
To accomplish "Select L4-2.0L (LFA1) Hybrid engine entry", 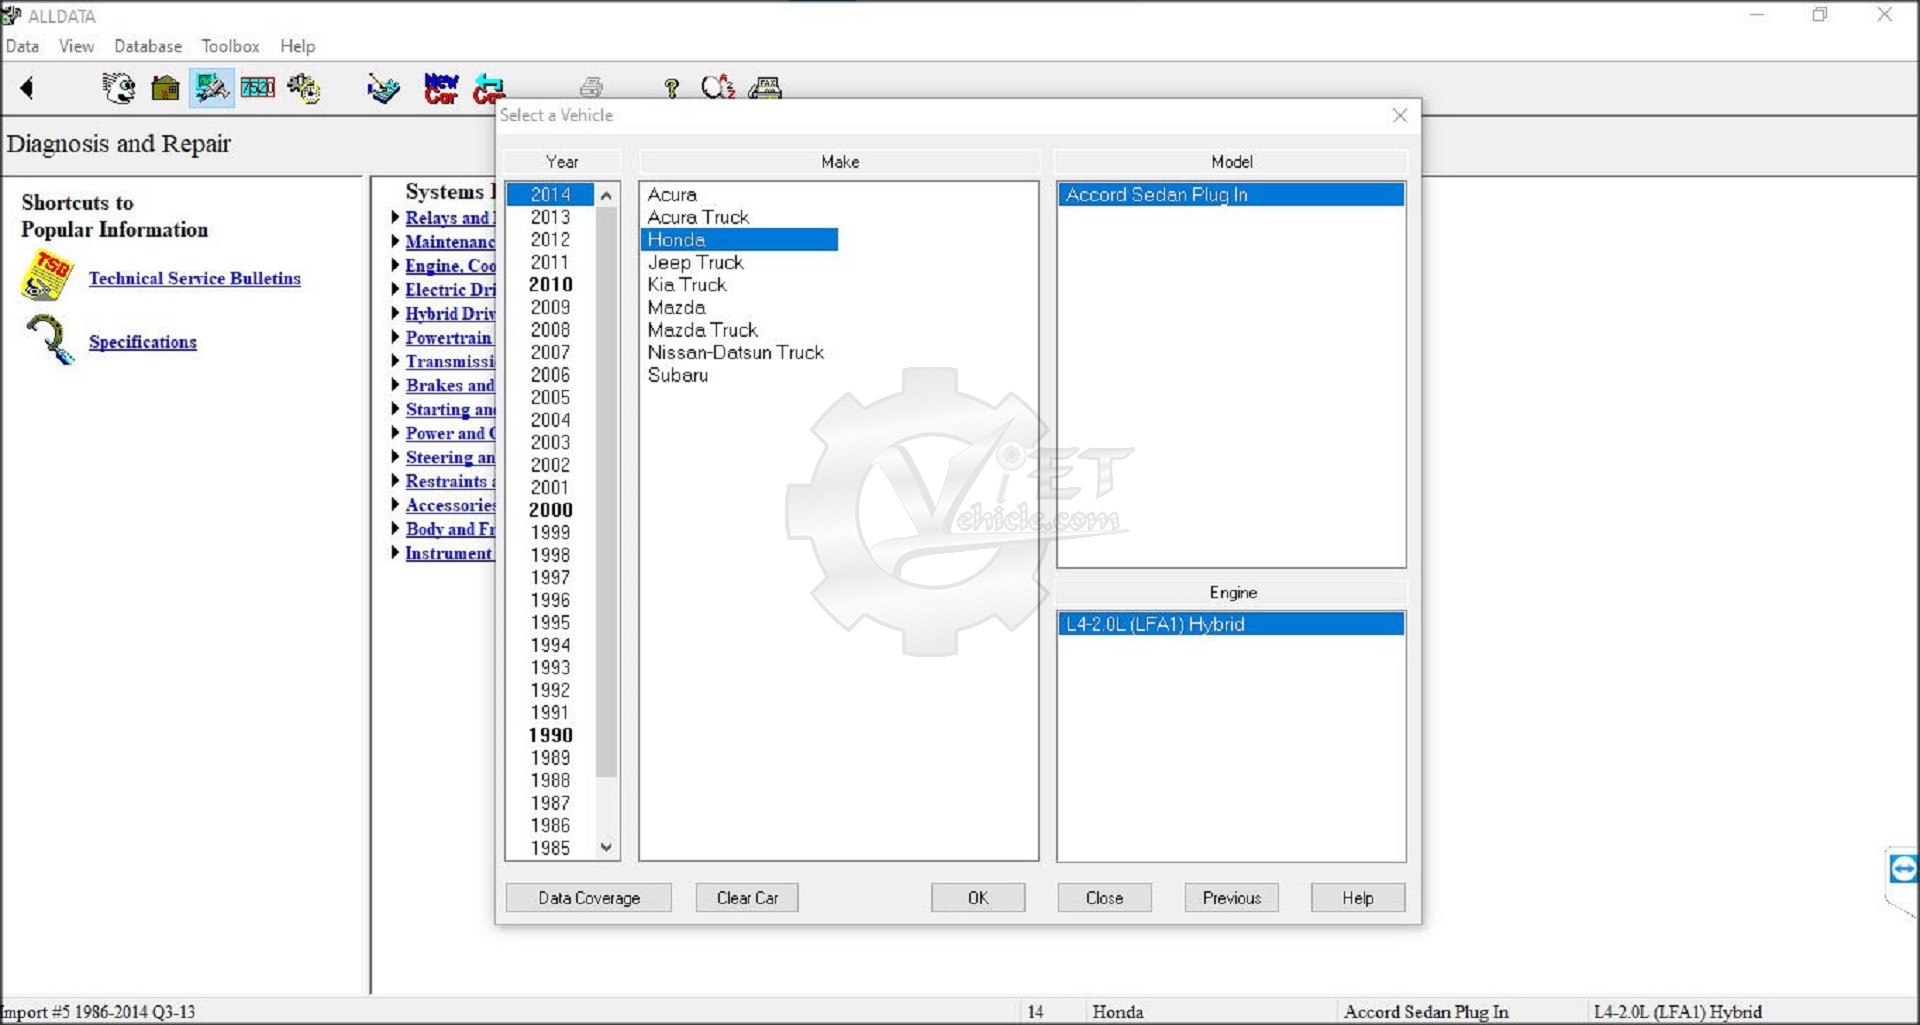I will coord(1231,624).
